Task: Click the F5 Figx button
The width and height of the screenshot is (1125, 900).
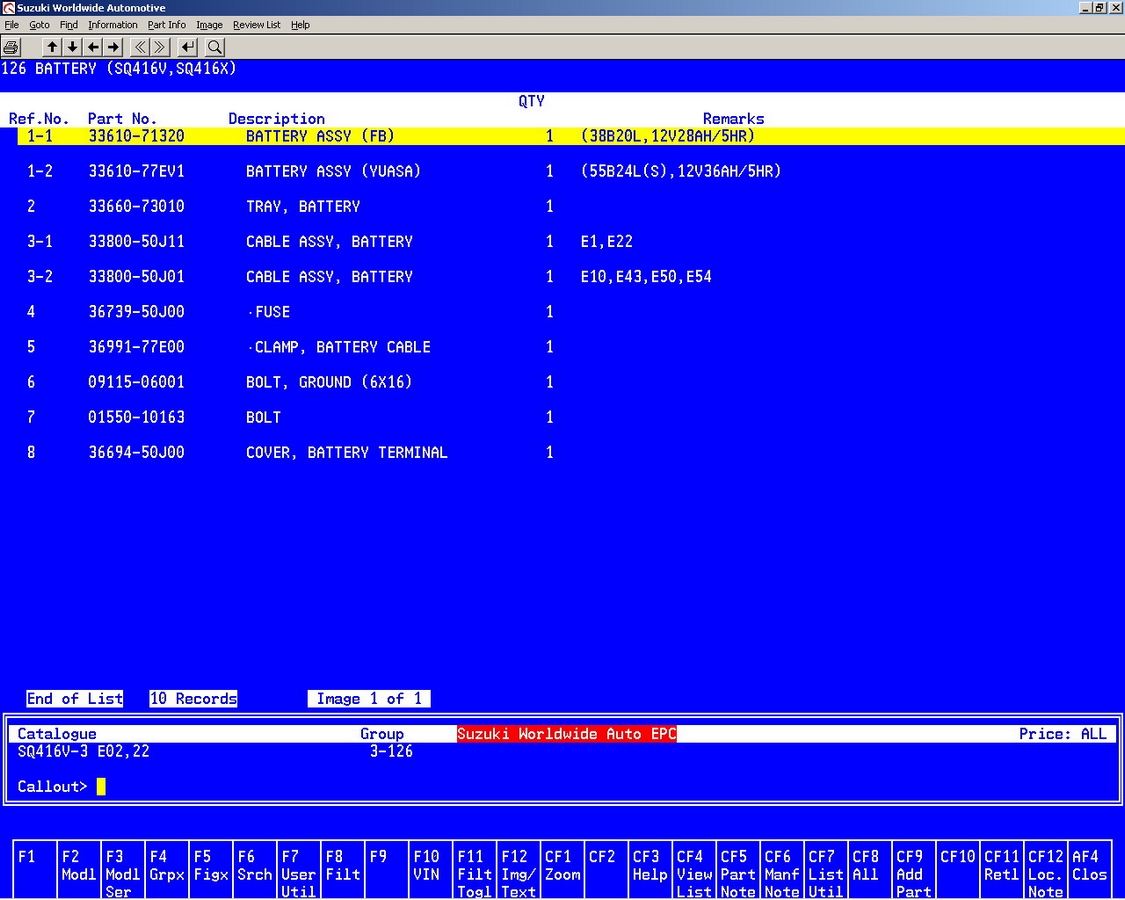Action: pyautogui.click(x=211, y=869)
